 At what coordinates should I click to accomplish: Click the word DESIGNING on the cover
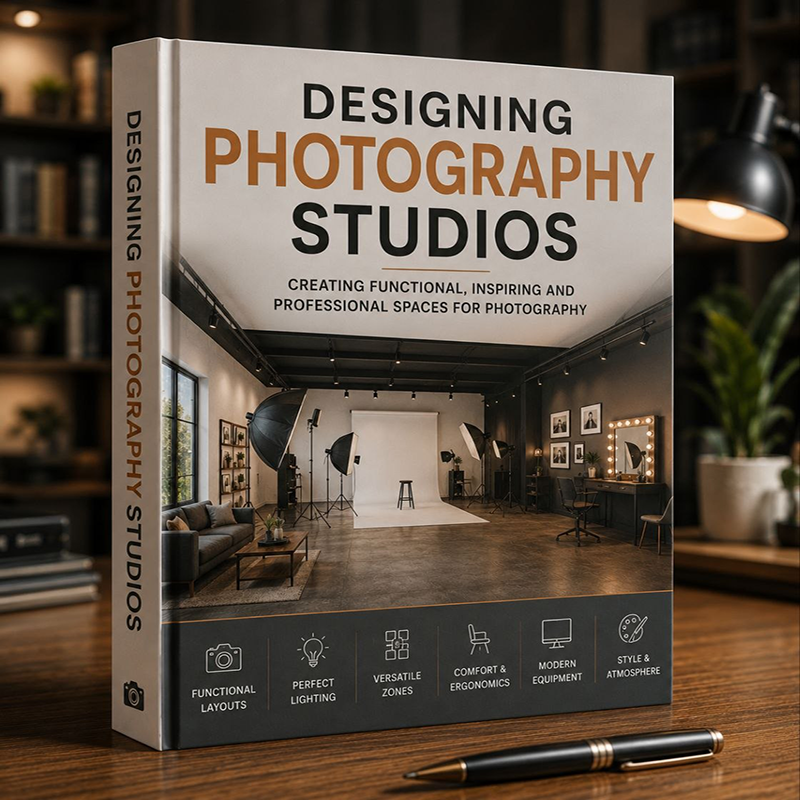coord(437,107)
